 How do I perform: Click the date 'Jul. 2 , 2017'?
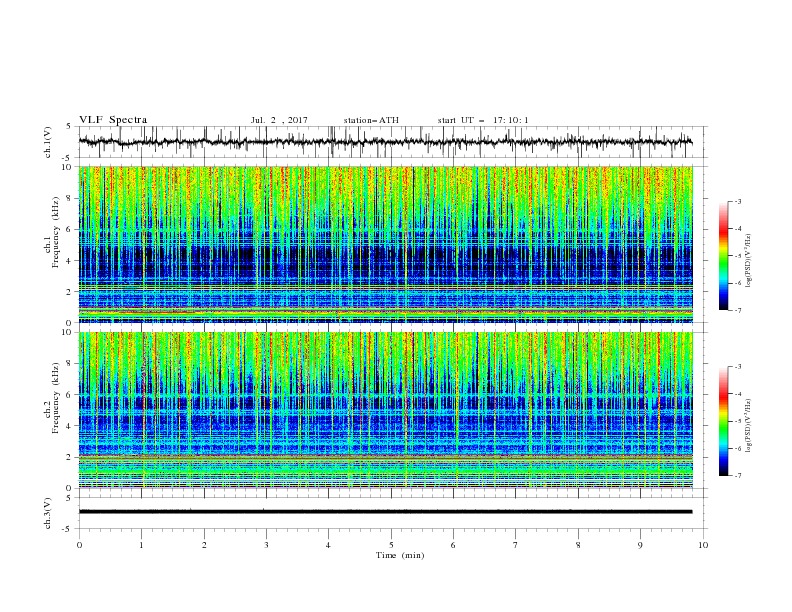pos(279,120)
